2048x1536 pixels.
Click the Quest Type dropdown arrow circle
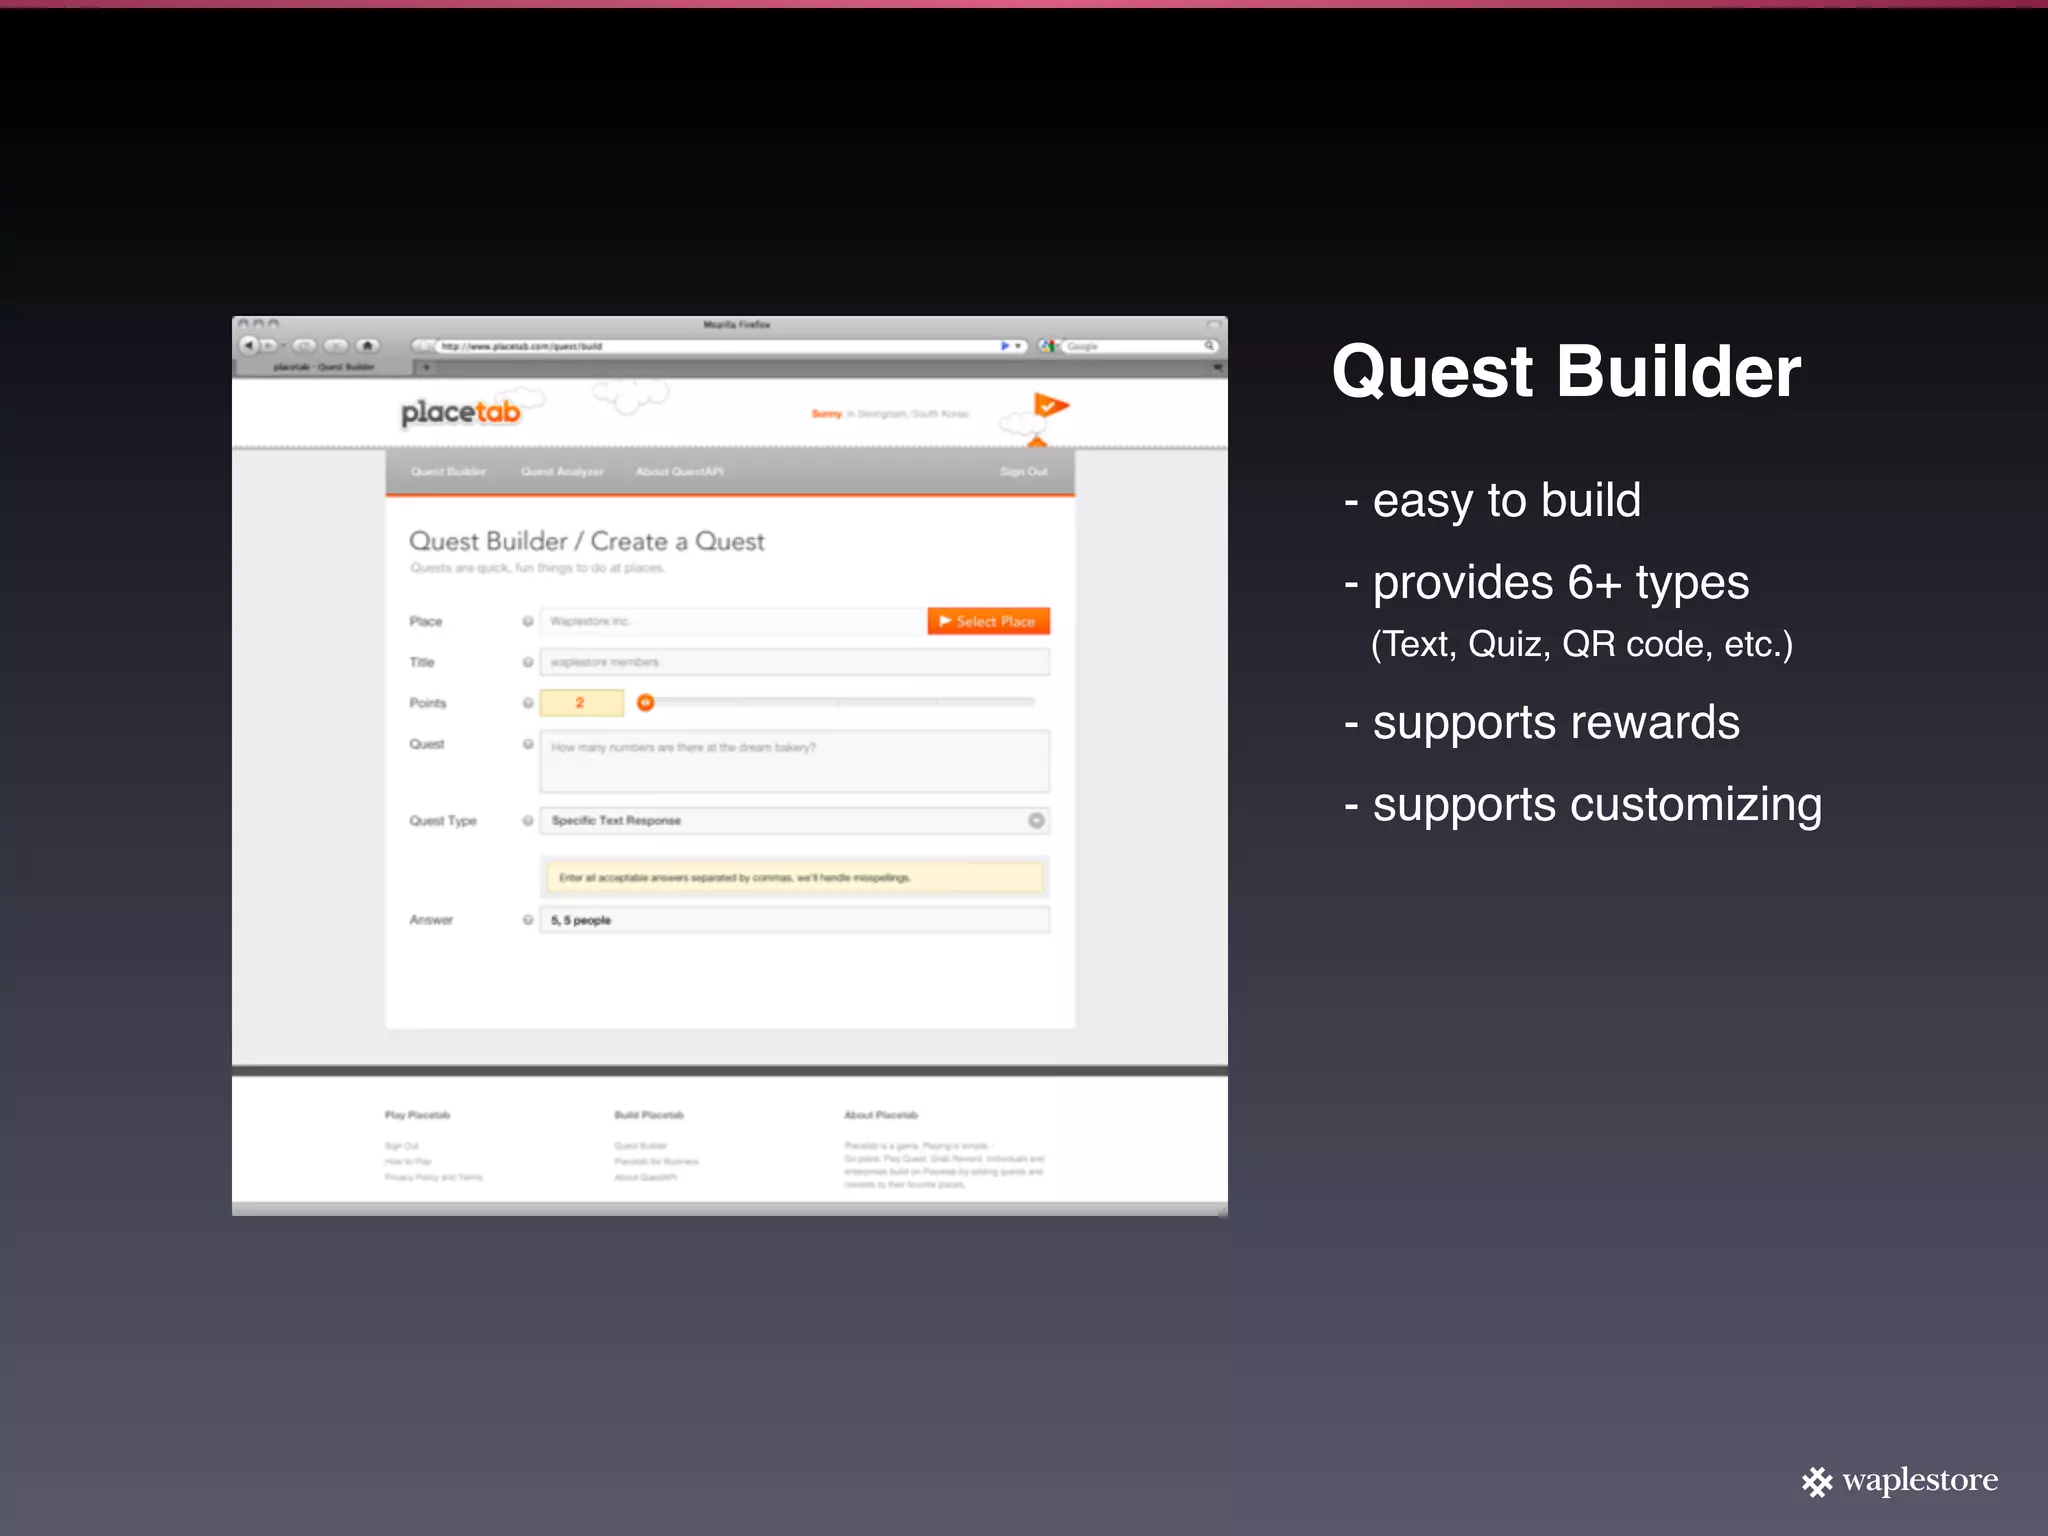coord(1036,820)
